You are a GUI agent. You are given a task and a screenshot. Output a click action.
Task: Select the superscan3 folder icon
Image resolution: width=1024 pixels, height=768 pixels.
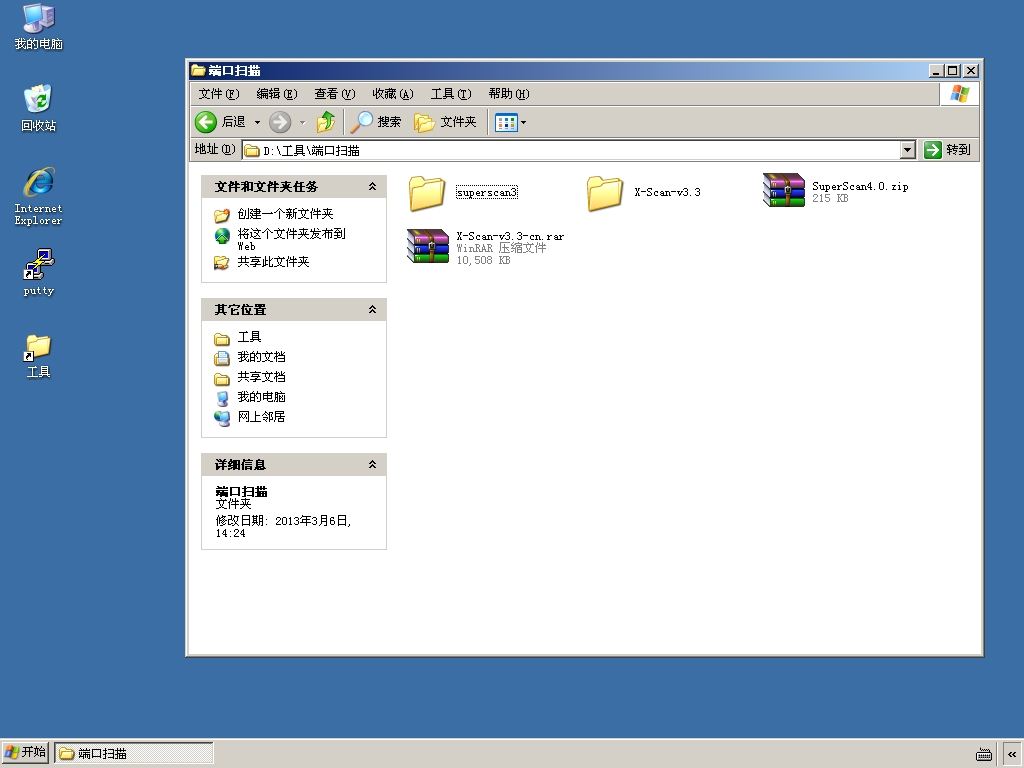[x=427, y=193]
